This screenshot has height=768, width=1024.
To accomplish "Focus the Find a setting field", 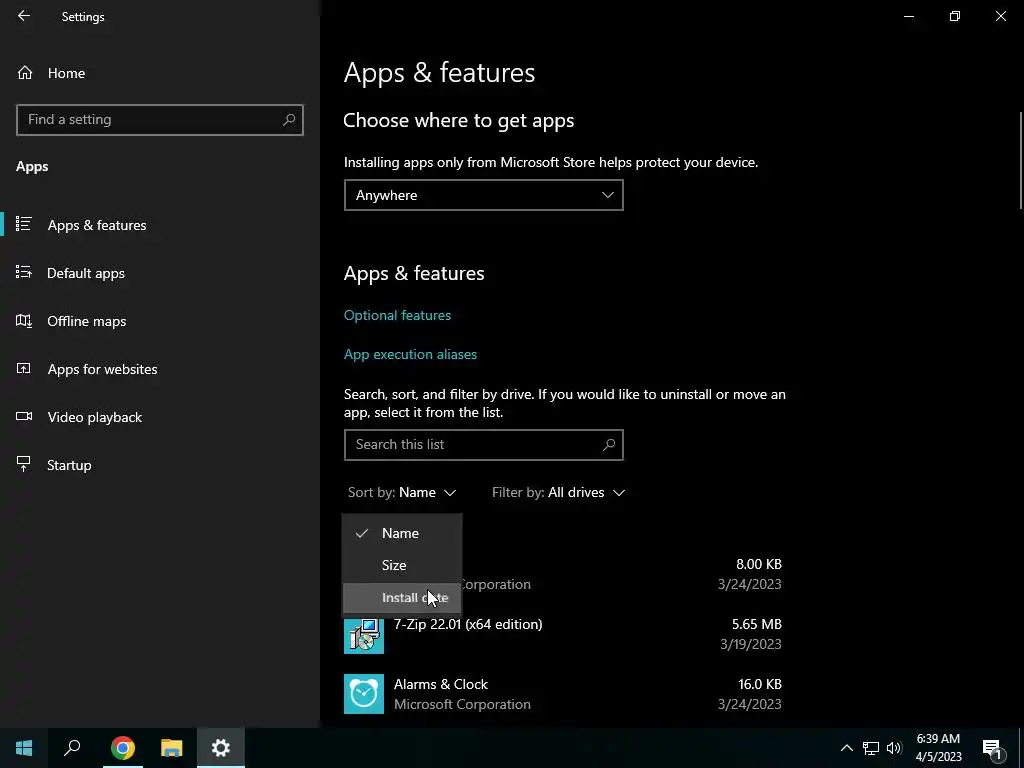I will (x=160, y=120).
